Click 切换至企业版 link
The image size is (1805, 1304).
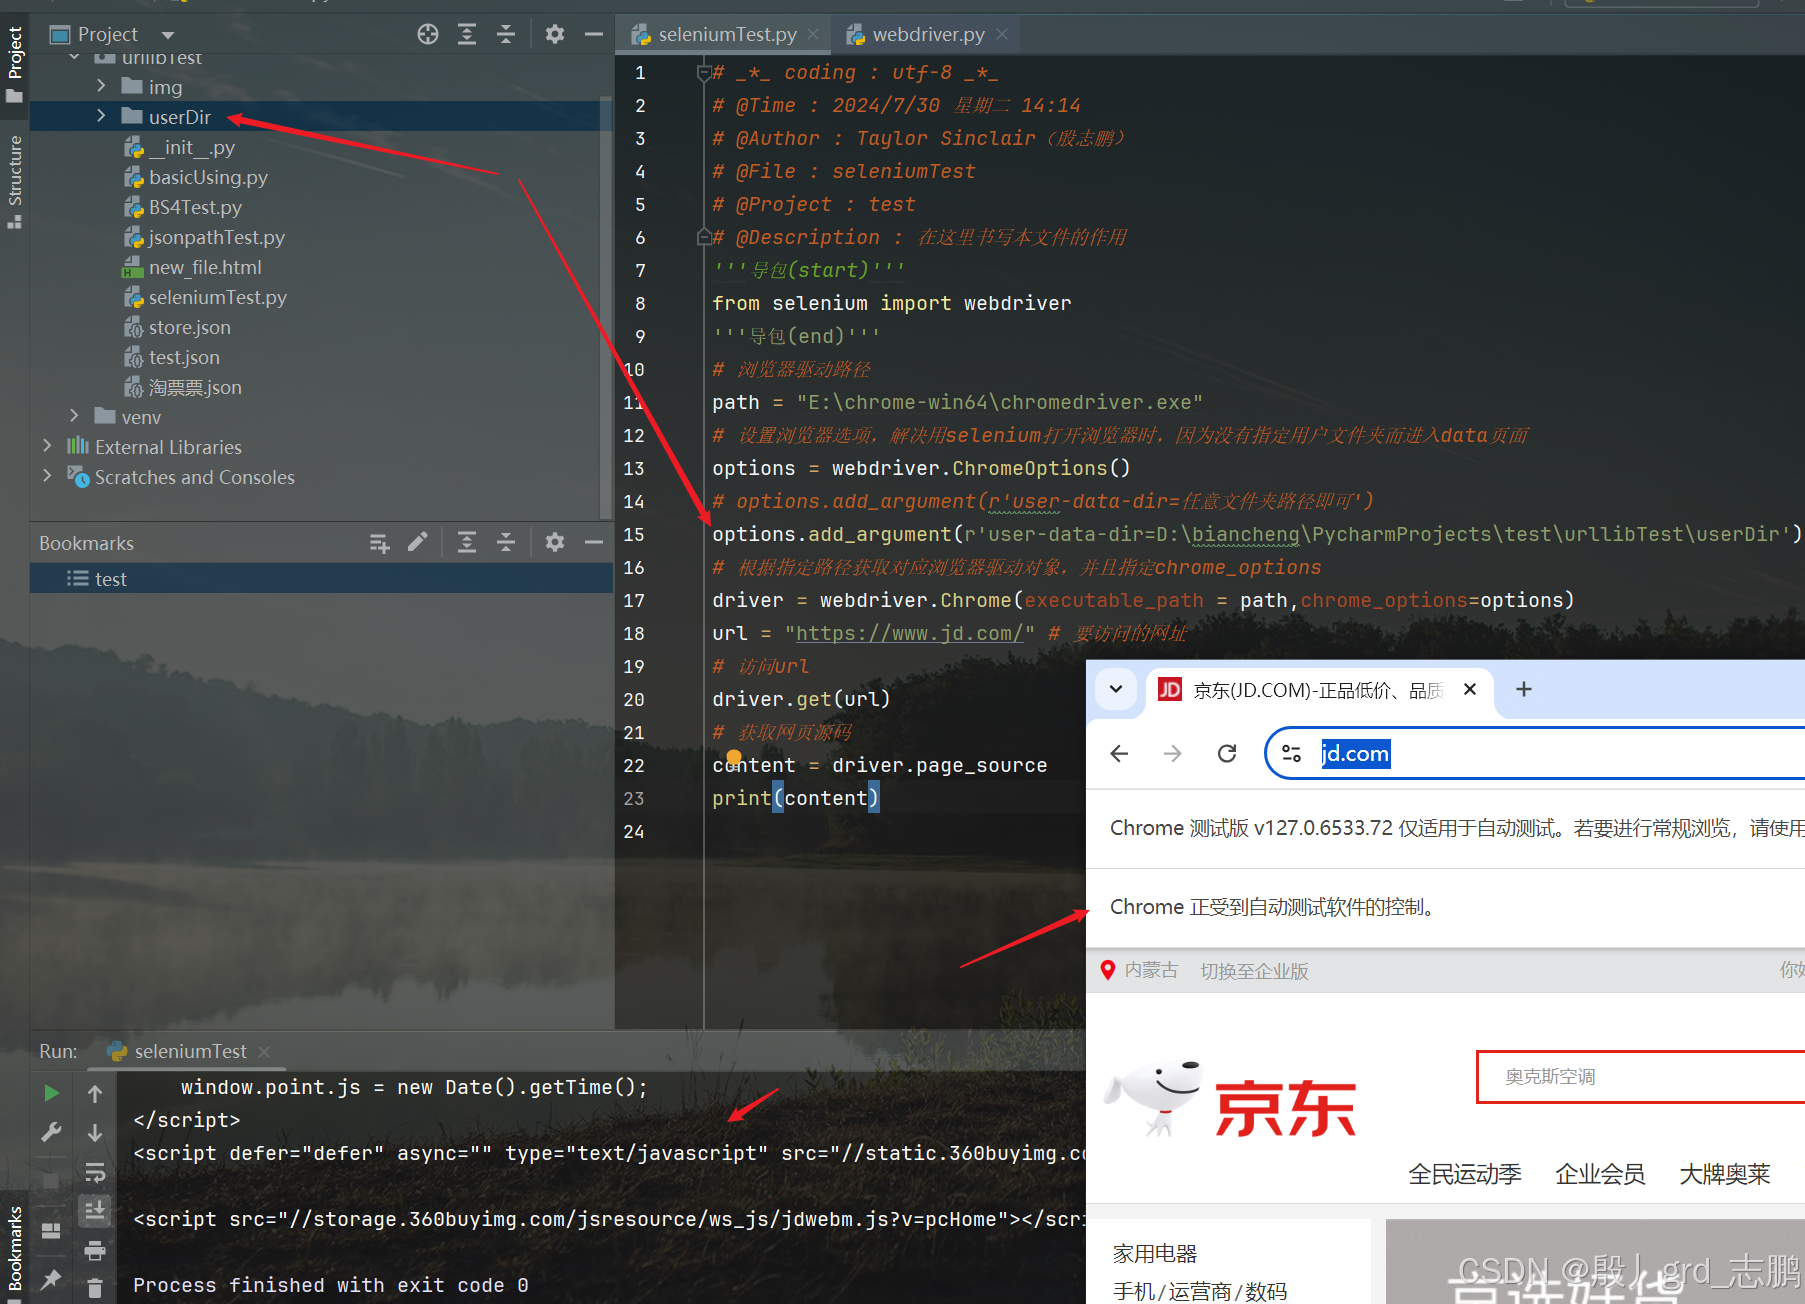[1254, 971]
